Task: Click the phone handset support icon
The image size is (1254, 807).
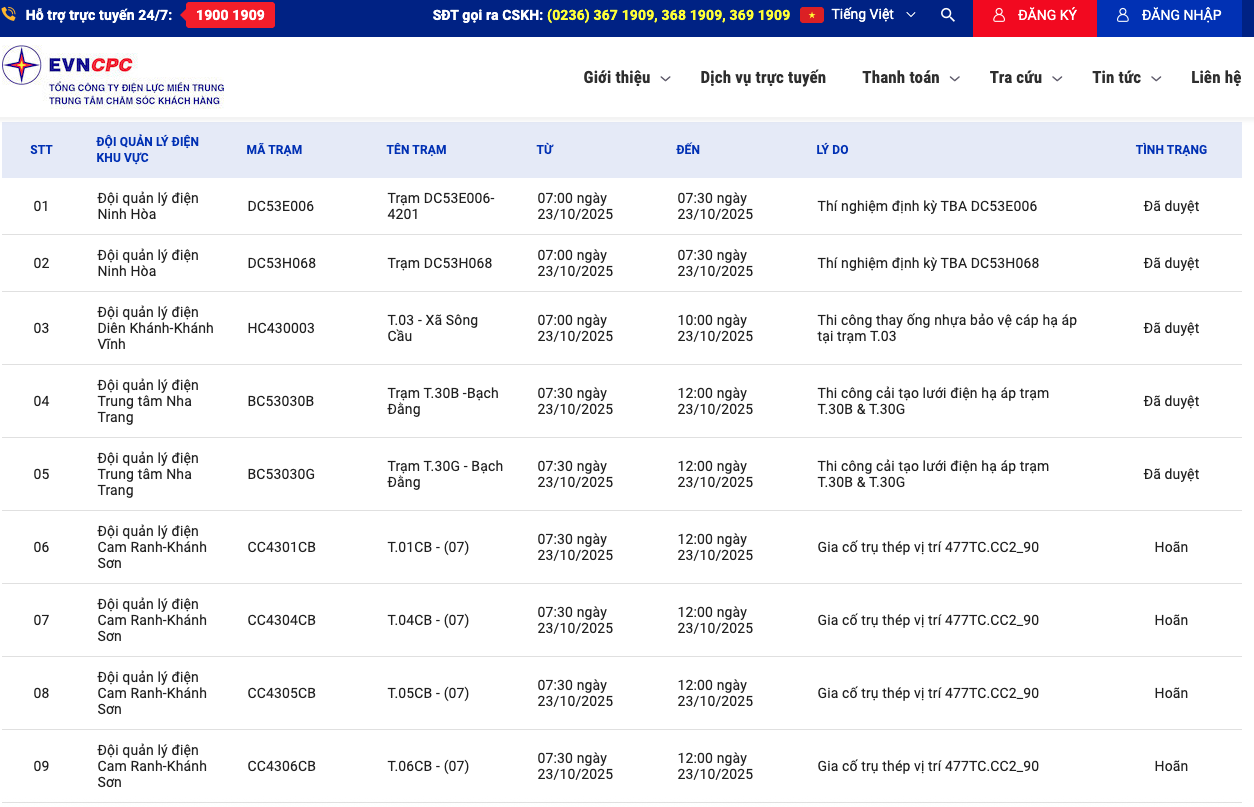Action: 10,15
